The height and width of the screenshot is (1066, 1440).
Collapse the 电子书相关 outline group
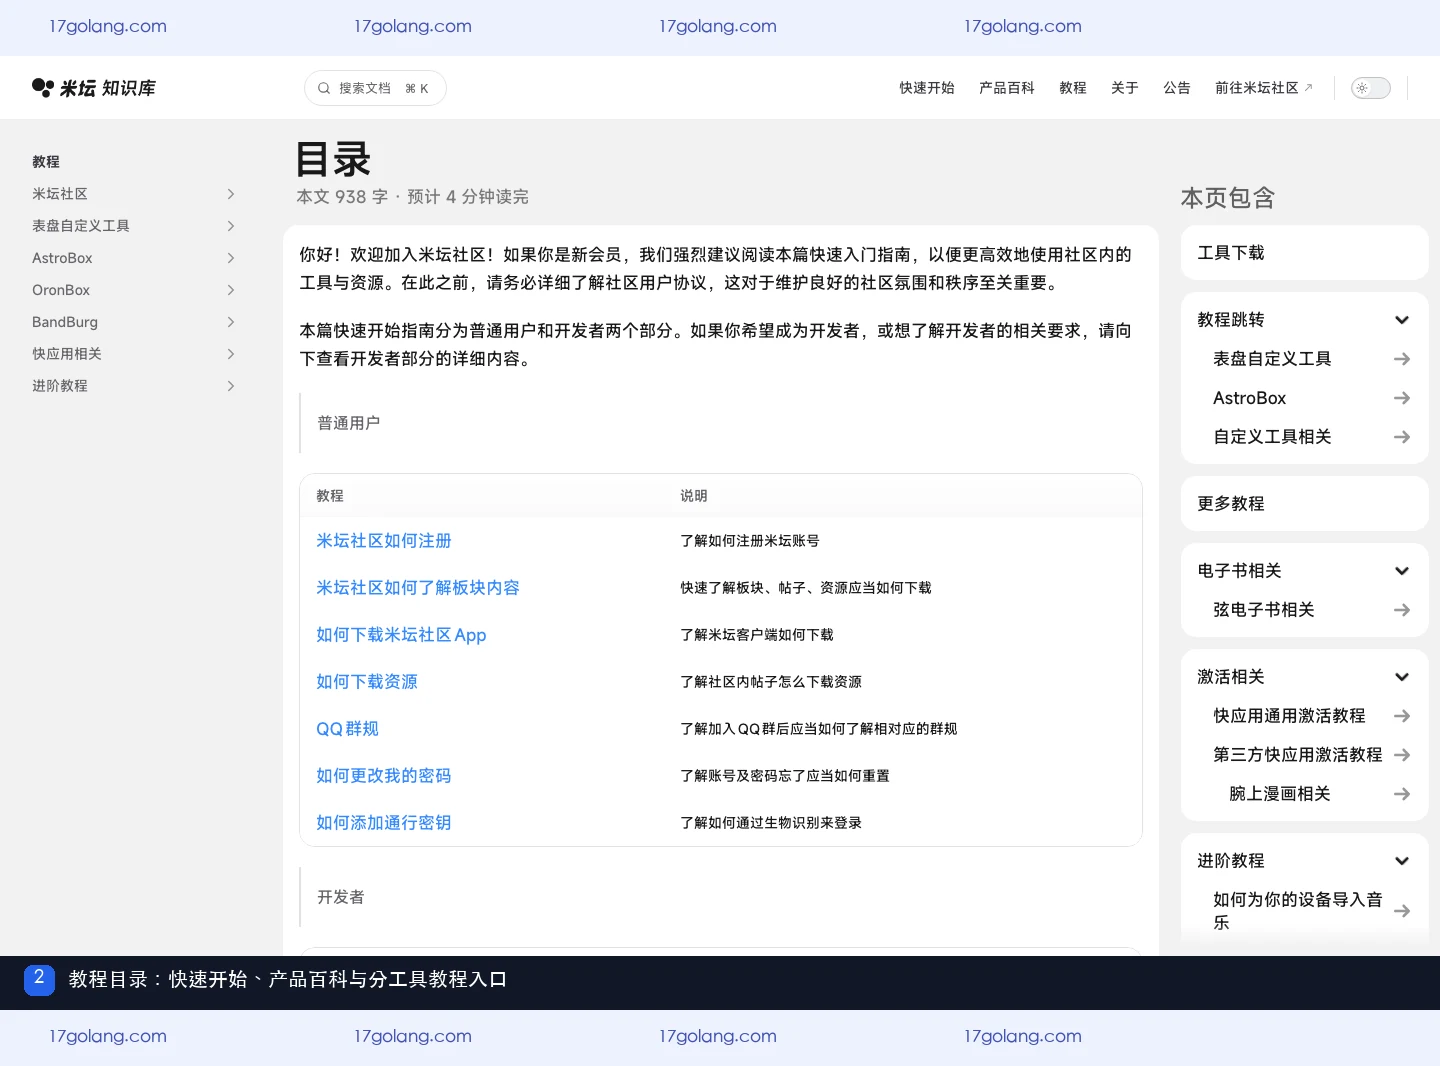coord(1402,571)
